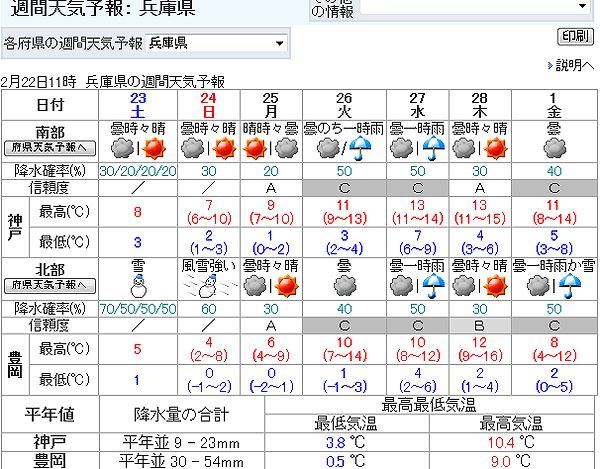Click the 27 水 date header

pos(417,105)
